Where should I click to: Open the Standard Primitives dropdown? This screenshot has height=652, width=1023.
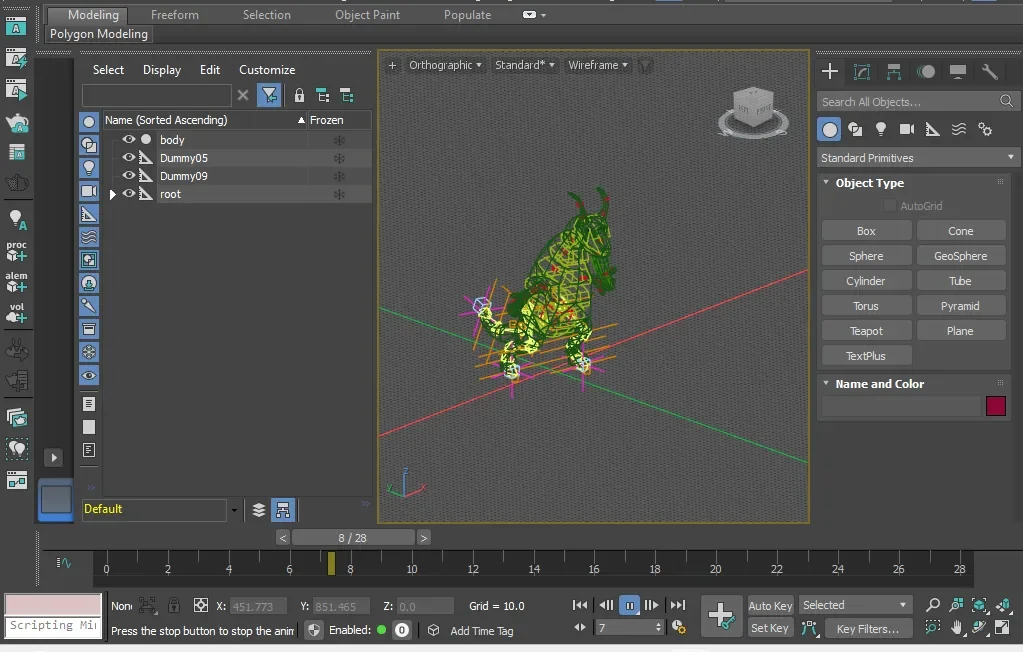tap(917, 157)
